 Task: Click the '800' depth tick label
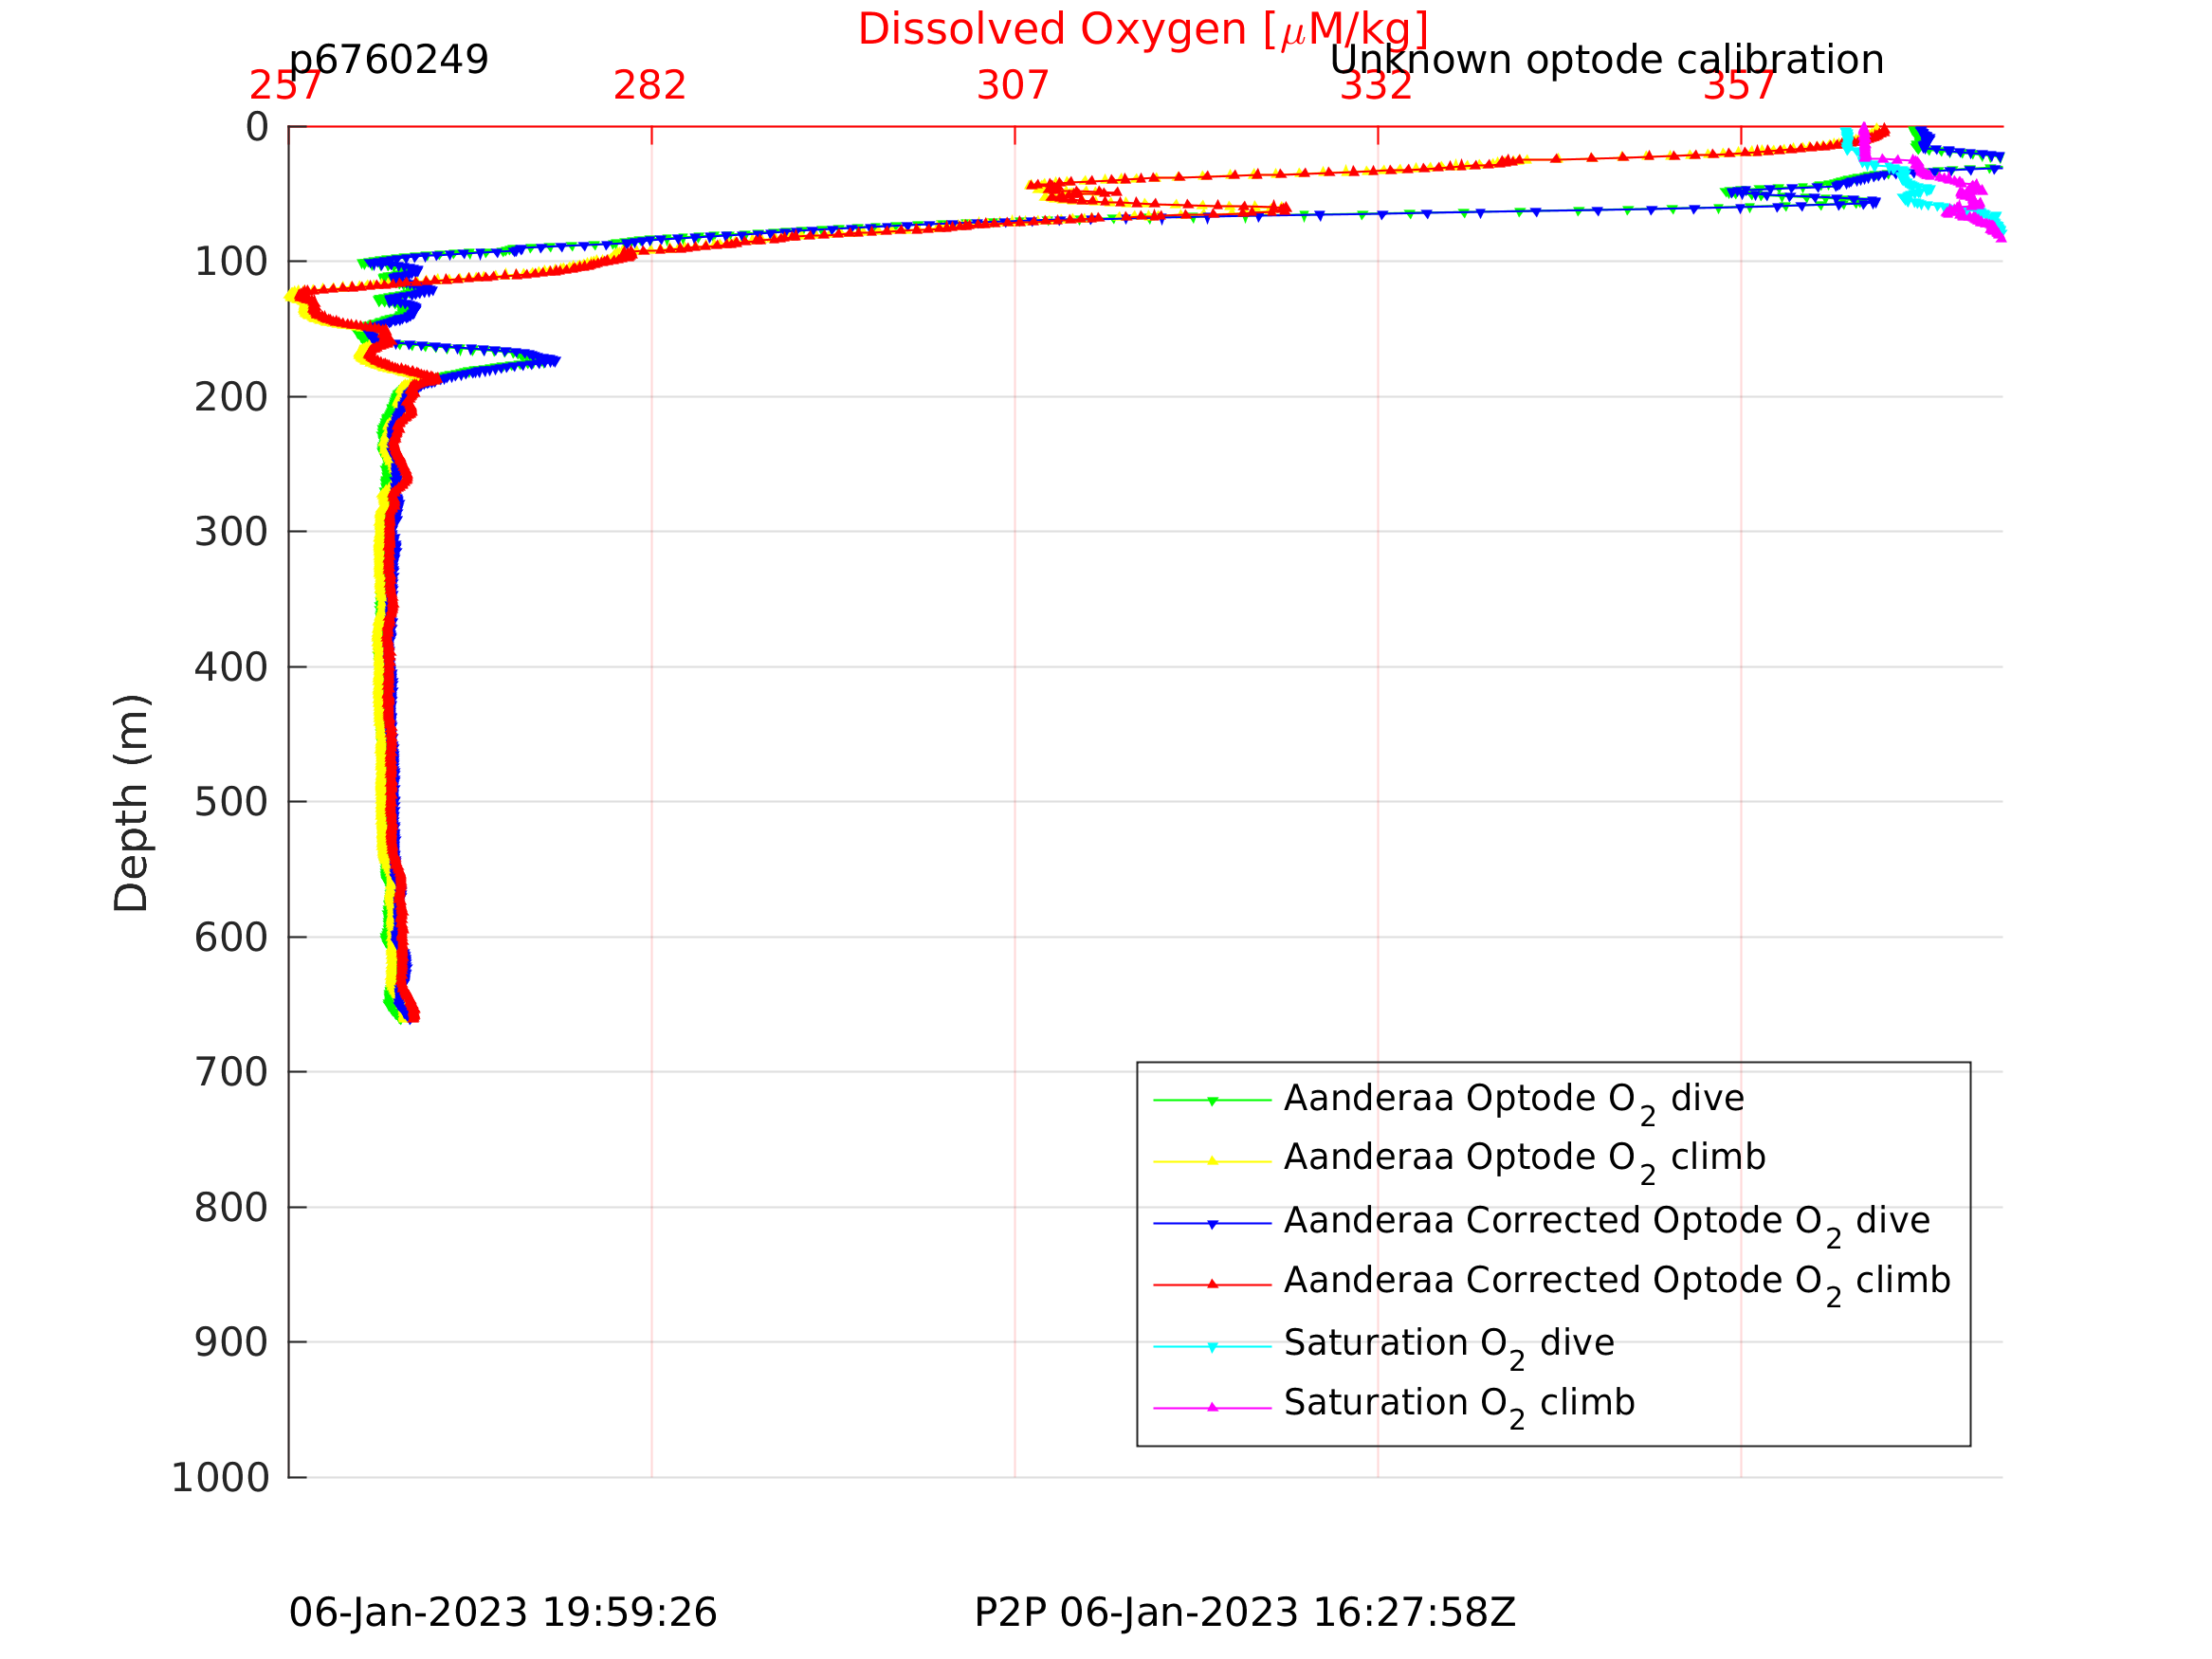point(231,1208)
